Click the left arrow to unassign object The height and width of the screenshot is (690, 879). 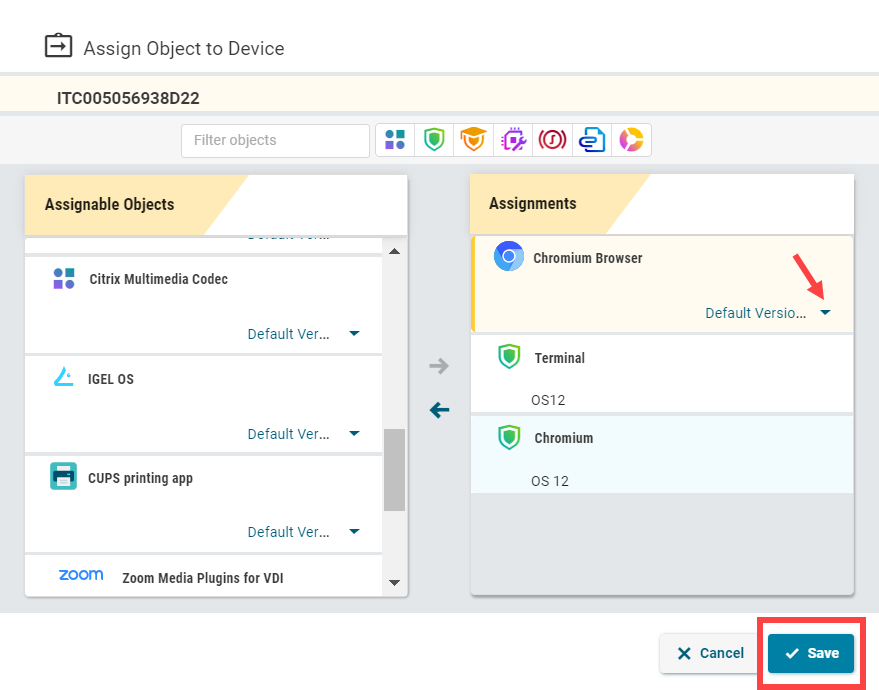[439, 410]
